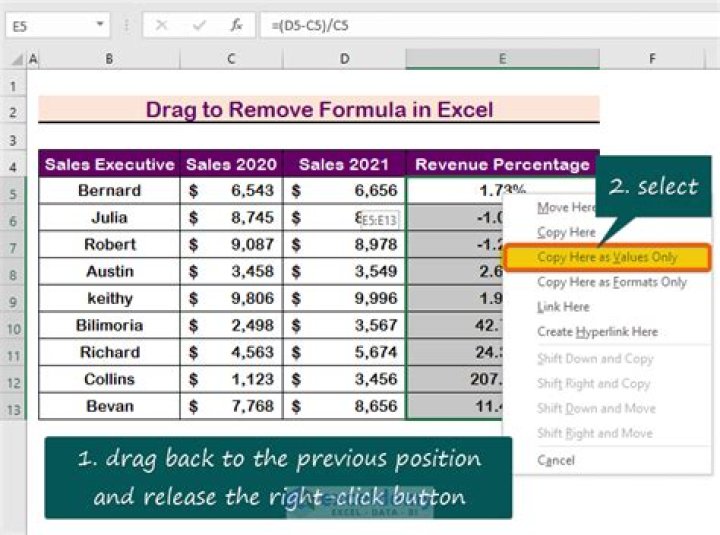
Task: Select row 2 header
Action: (x=13, y=112)
